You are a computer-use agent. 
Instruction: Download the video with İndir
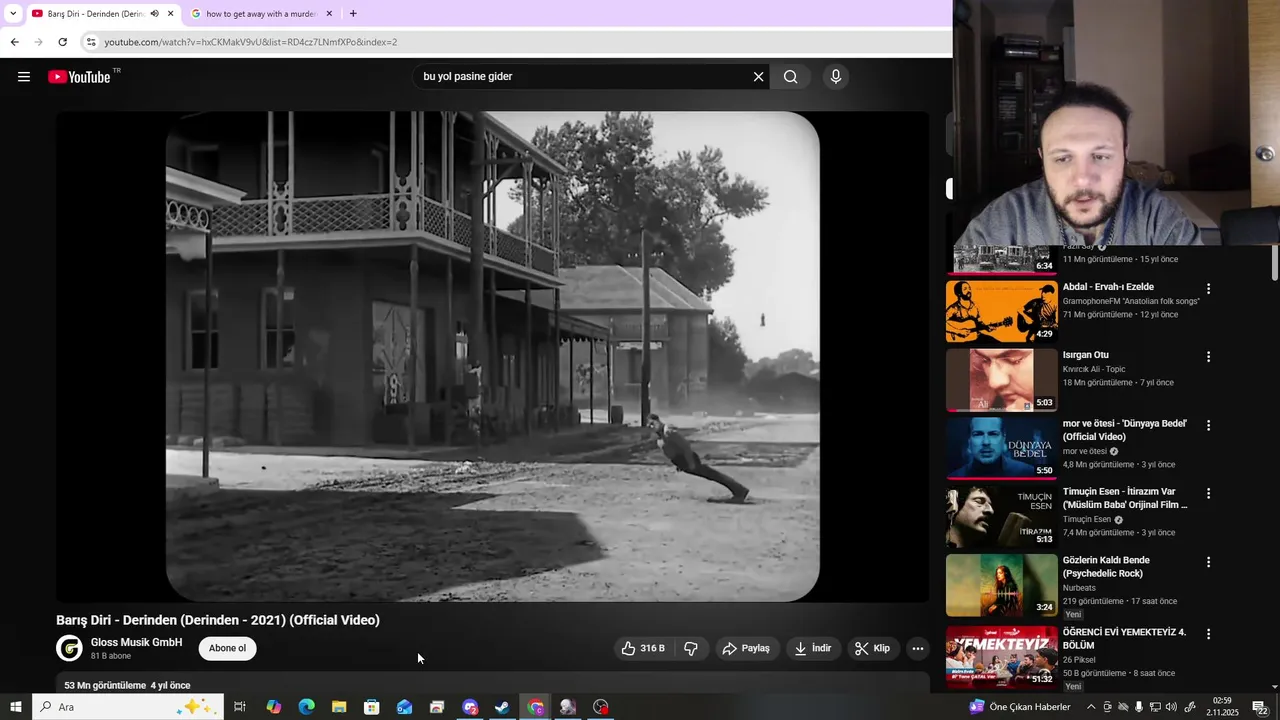click(x=813, y=648)
